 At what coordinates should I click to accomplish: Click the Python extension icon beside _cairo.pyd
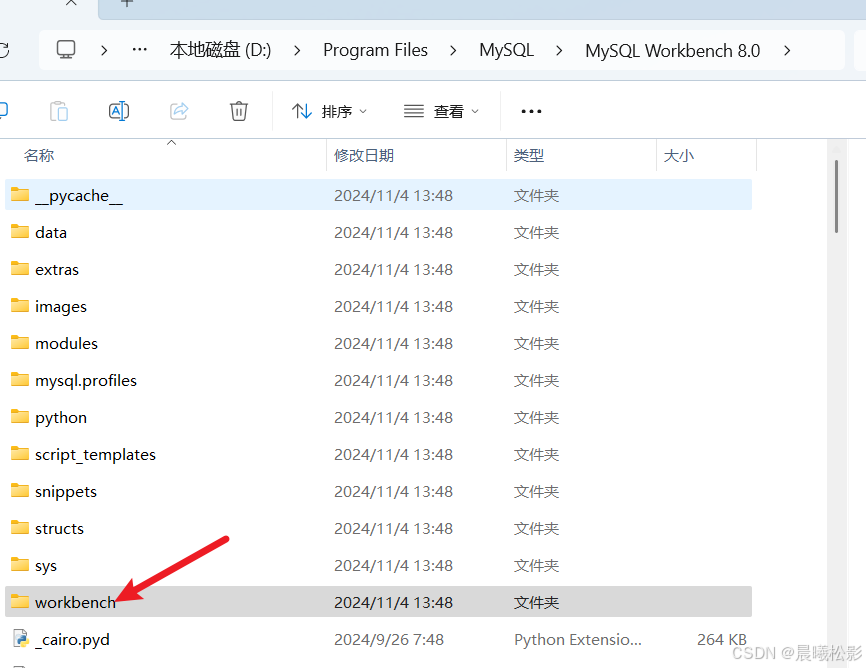point(20,639)
